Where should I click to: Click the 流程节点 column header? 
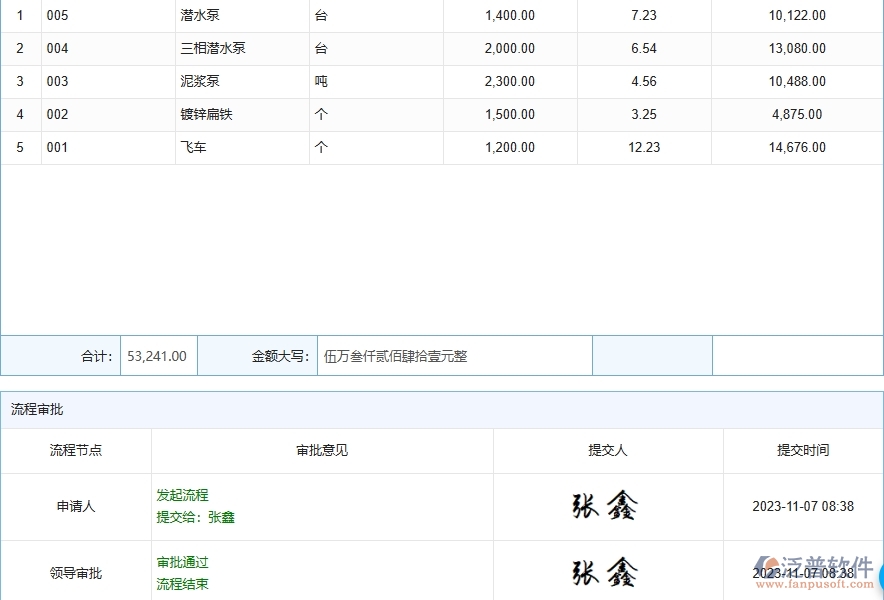click(75, 451)
